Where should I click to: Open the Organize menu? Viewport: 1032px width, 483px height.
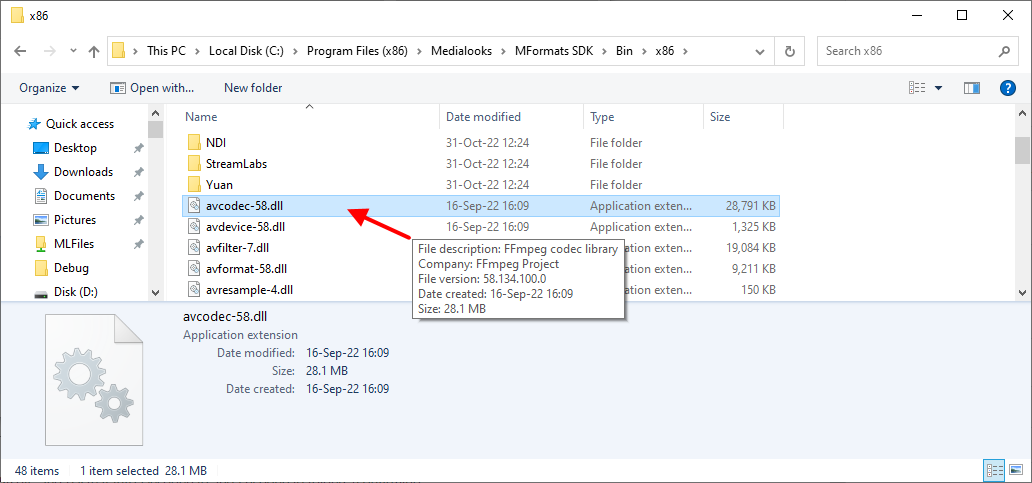click(x=49, y=88)
